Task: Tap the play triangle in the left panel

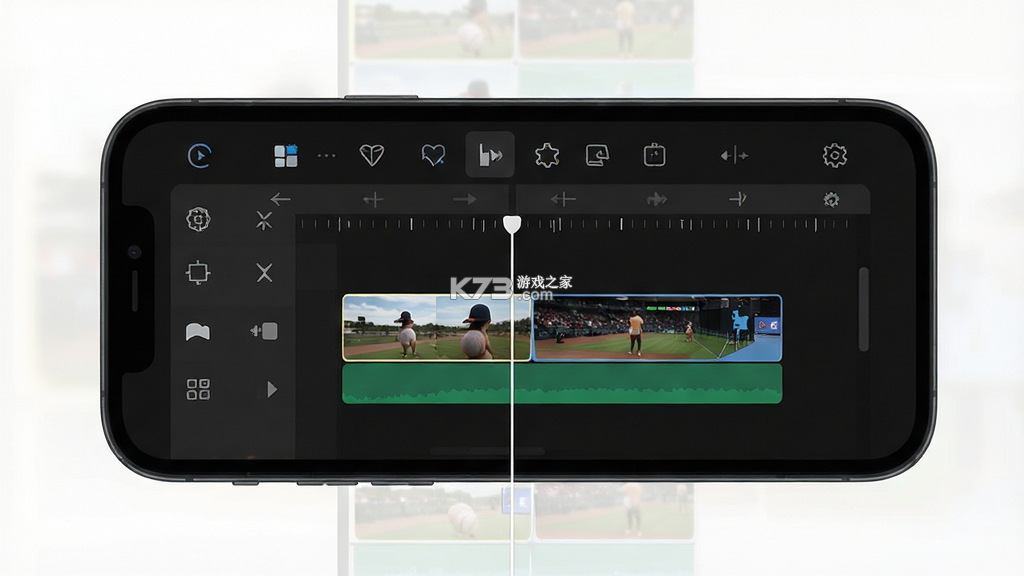Action: 272,390
